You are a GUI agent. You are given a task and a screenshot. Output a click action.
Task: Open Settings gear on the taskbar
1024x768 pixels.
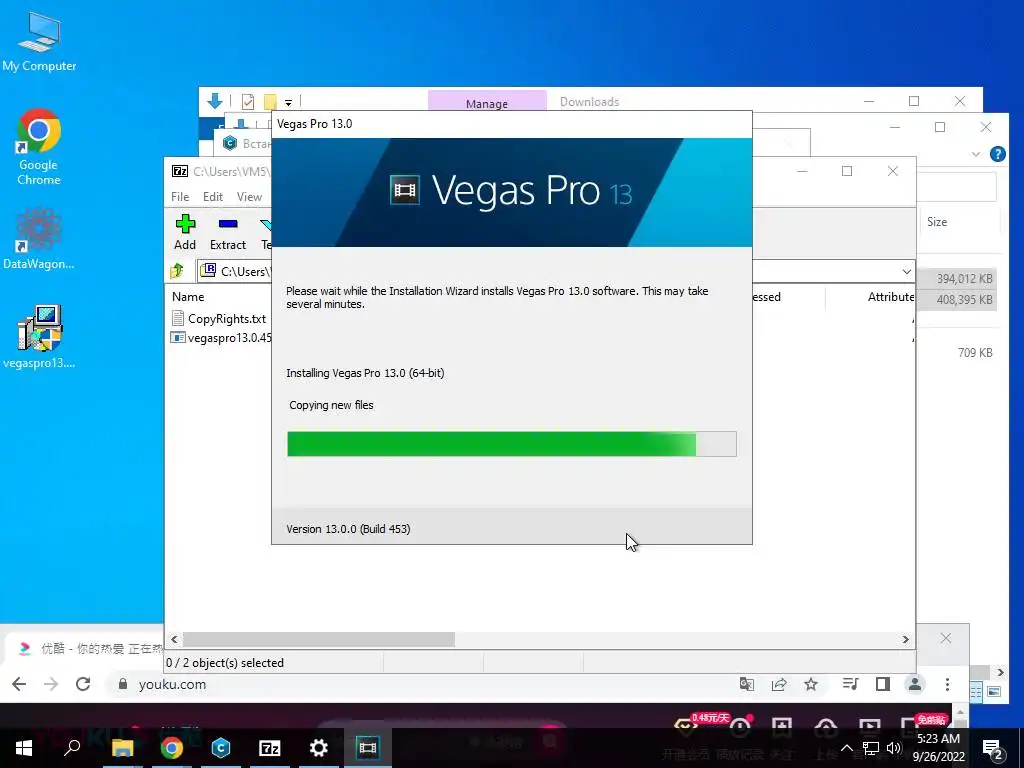[319, 747]
